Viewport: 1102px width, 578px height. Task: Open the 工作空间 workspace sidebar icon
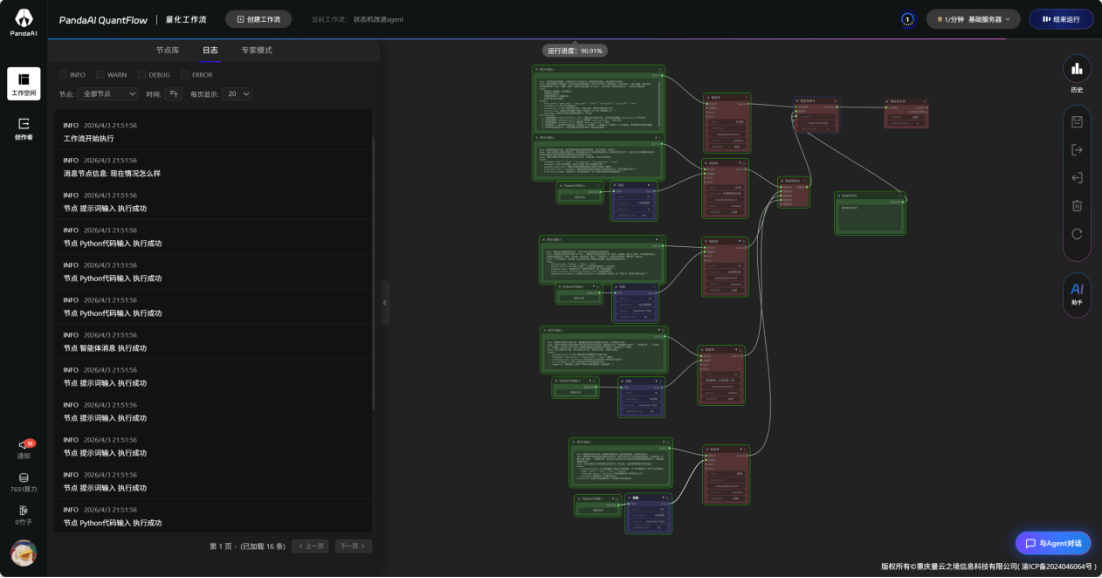[24, 83]
